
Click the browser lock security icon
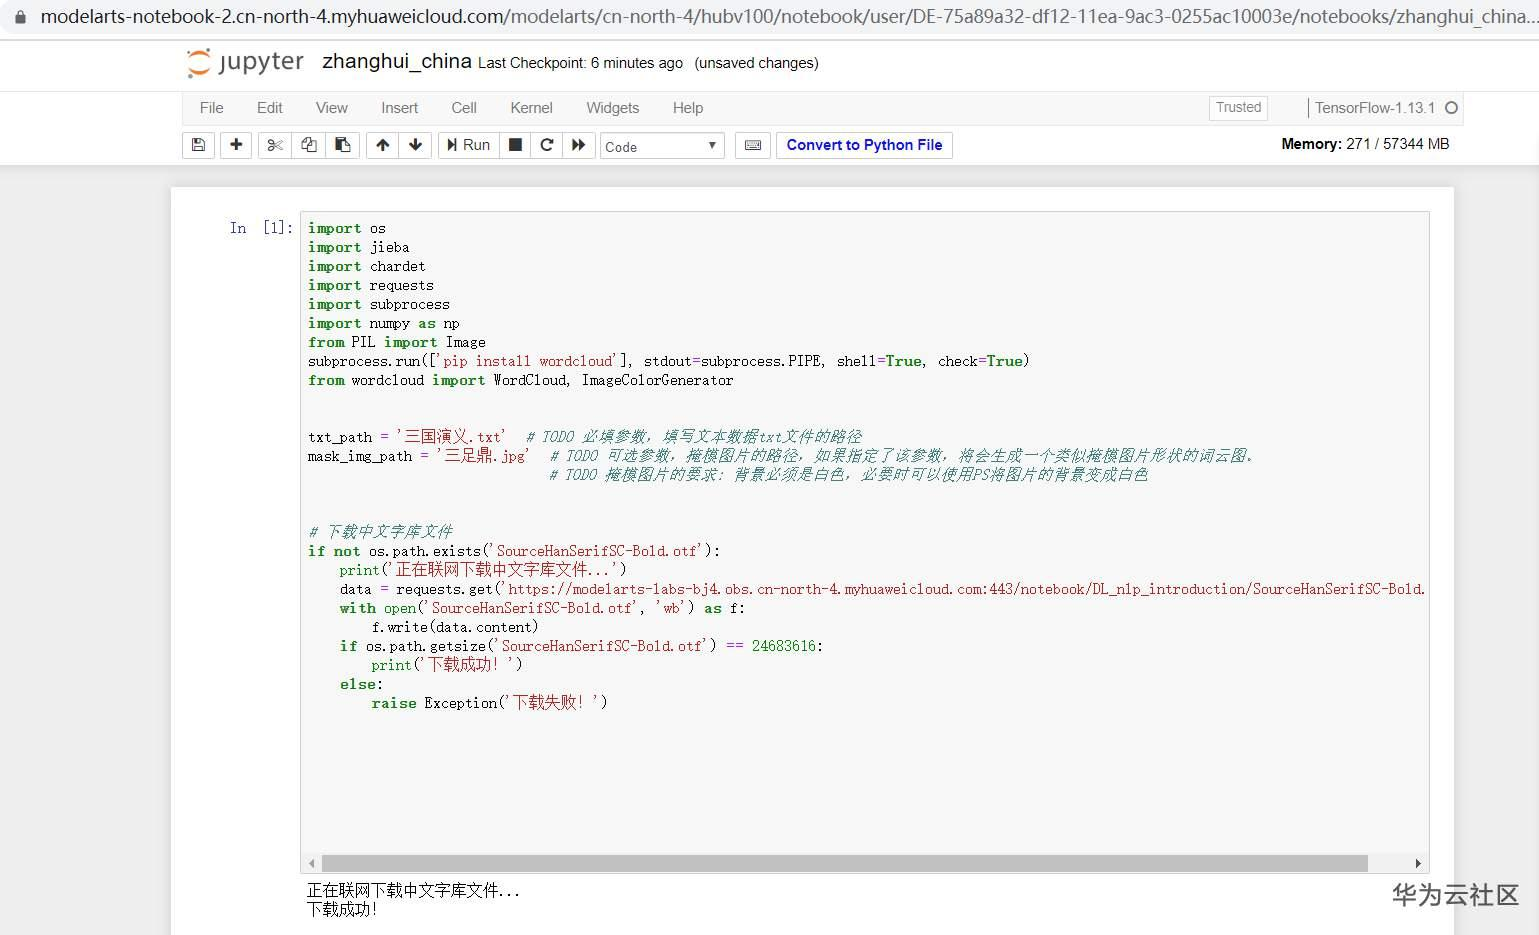click(x=19, y=17)
